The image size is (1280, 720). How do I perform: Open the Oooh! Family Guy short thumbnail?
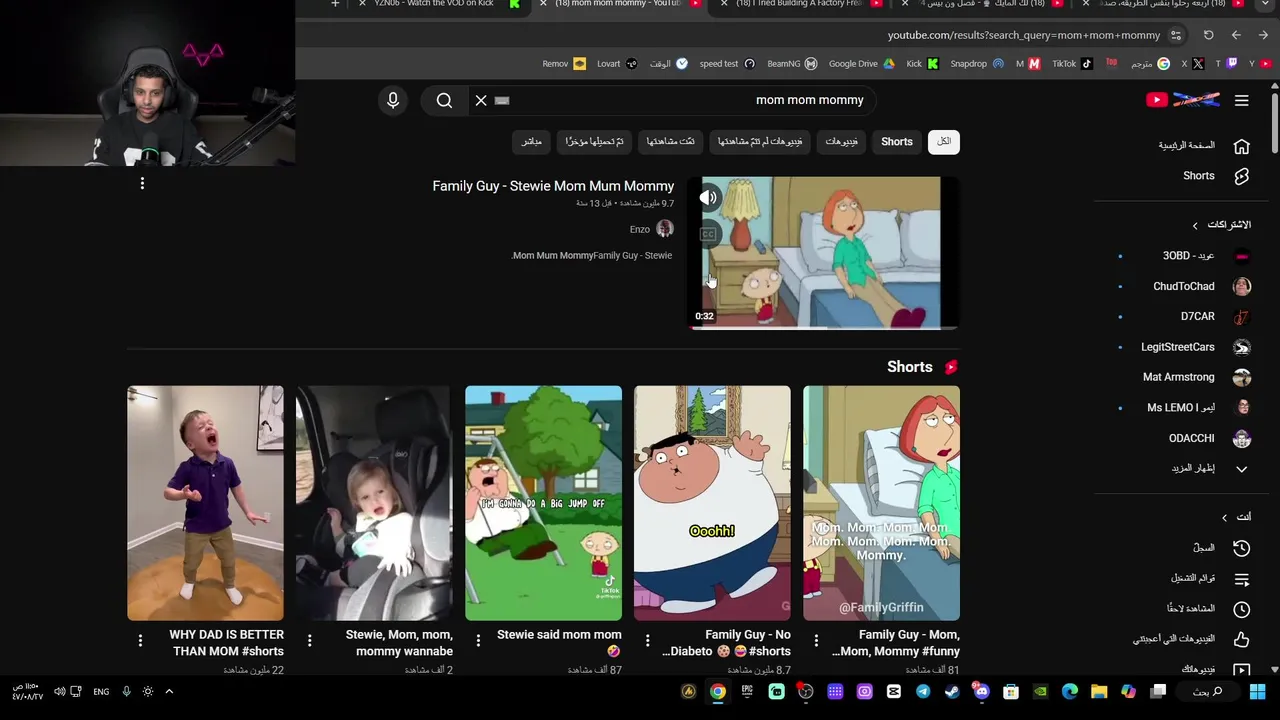click(x=712, y=503)
